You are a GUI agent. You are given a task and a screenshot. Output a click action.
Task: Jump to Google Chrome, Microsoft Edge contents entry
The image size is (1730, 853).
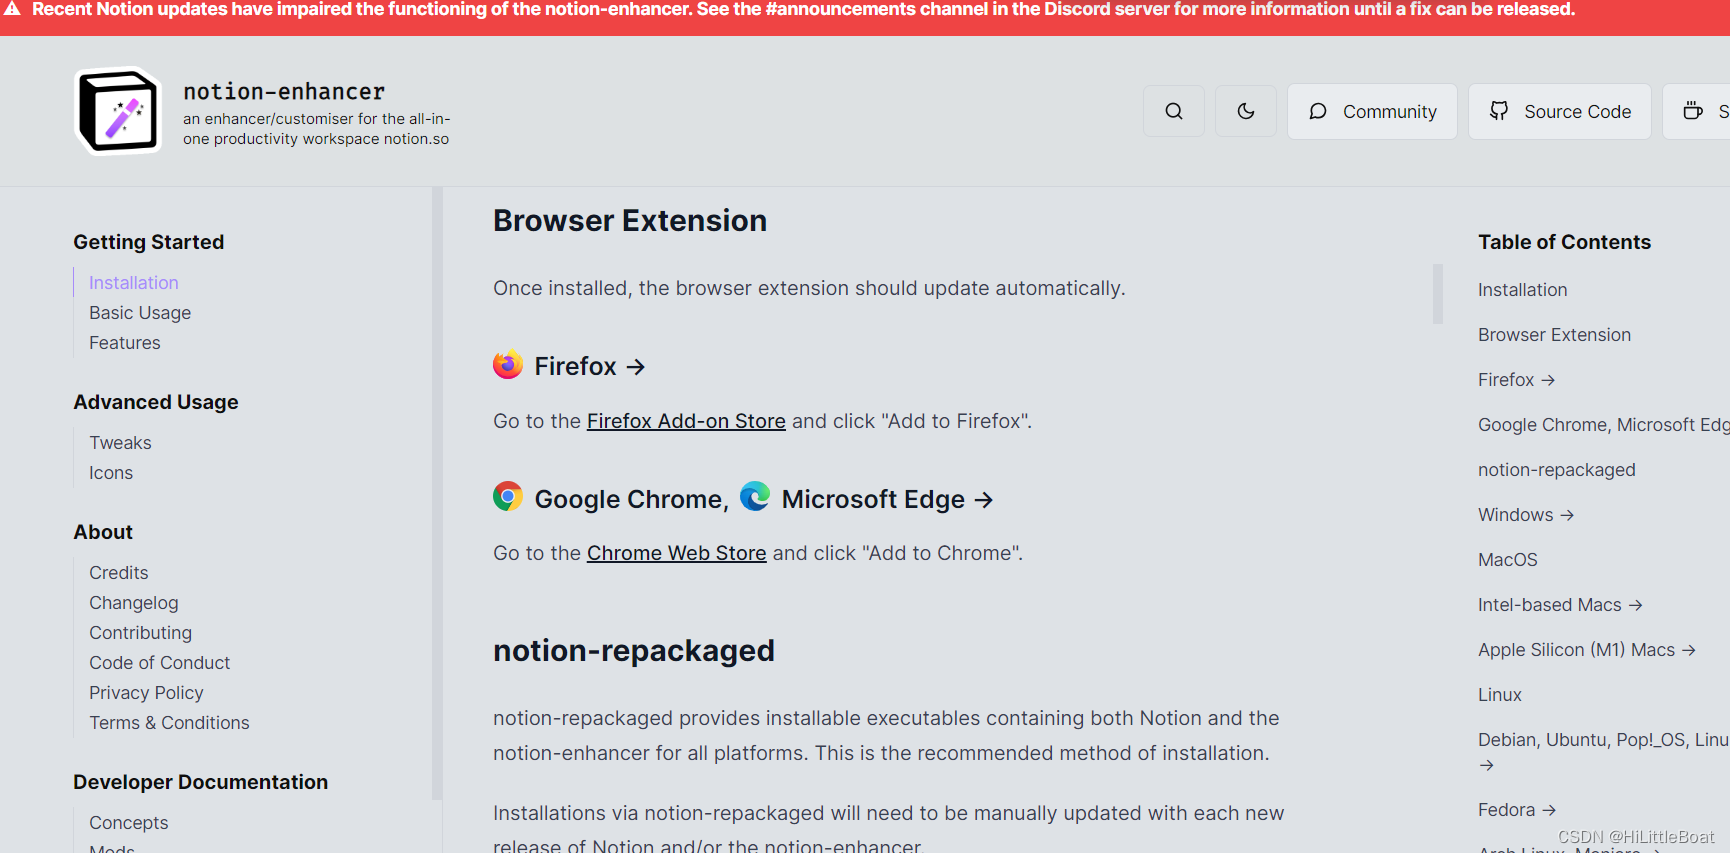[1604, 425]
